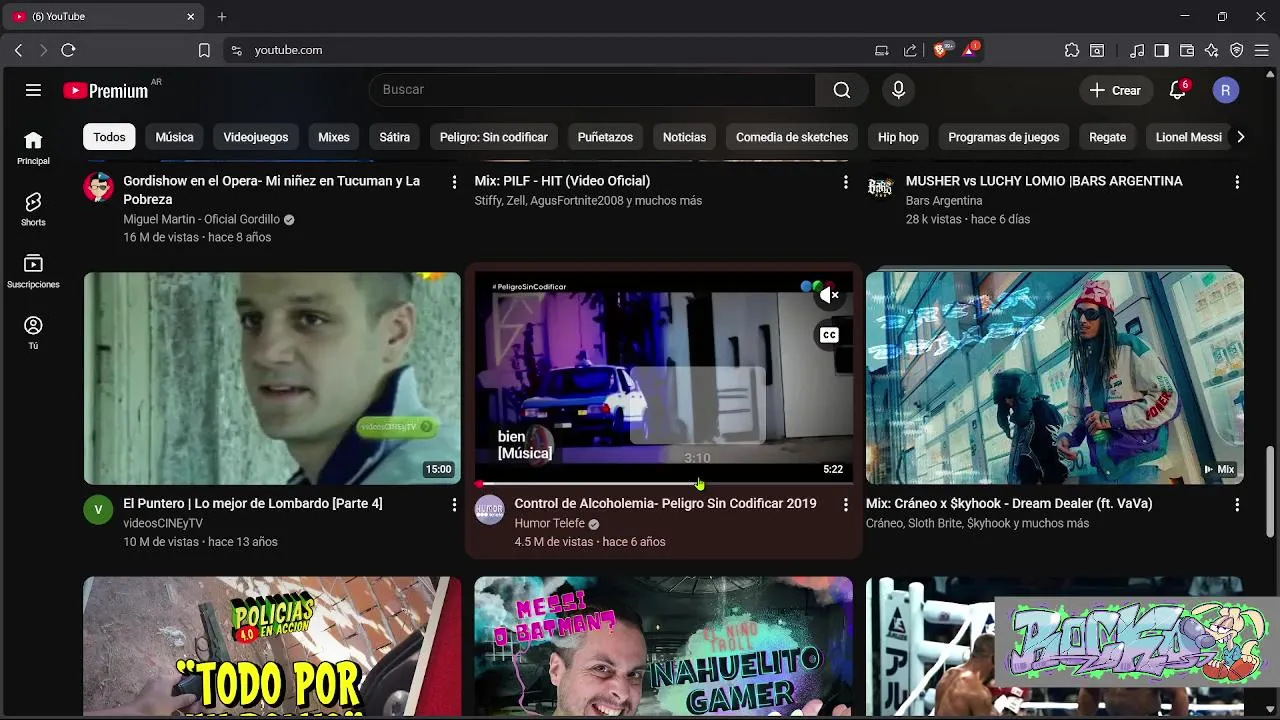Open options menu for Mix: PILF
The image size is (1280, 720).
pyautogui.click(x=845, y=182)
